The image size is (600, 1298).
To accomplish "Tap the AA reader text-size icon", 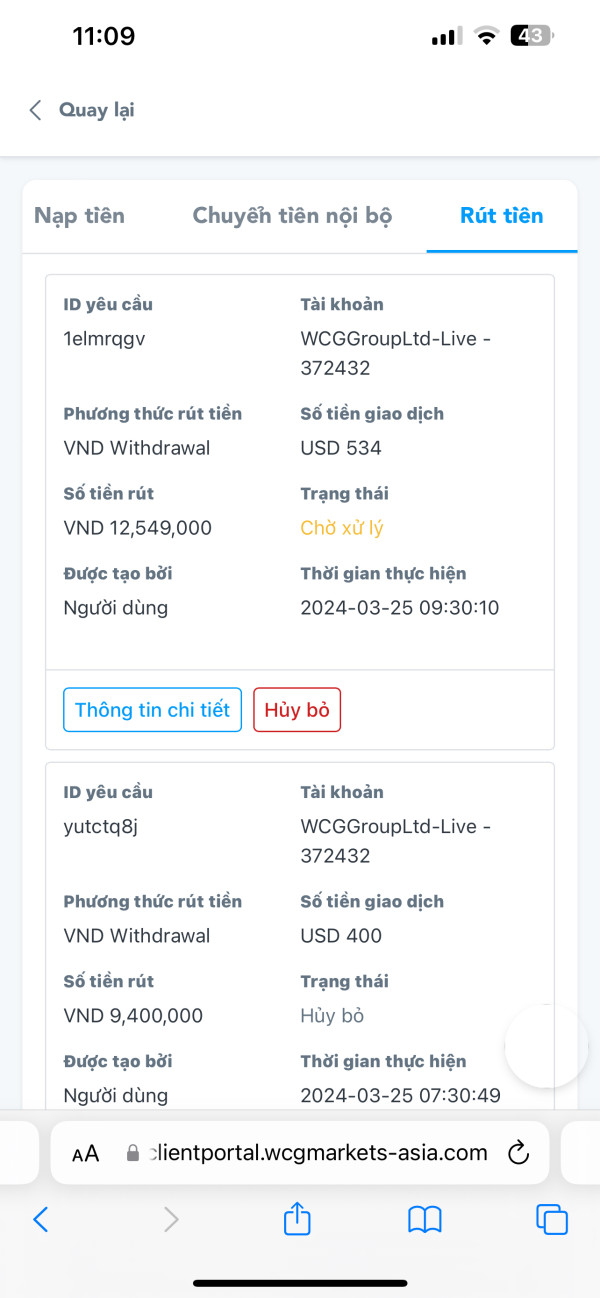I will tap(86, 1154).
